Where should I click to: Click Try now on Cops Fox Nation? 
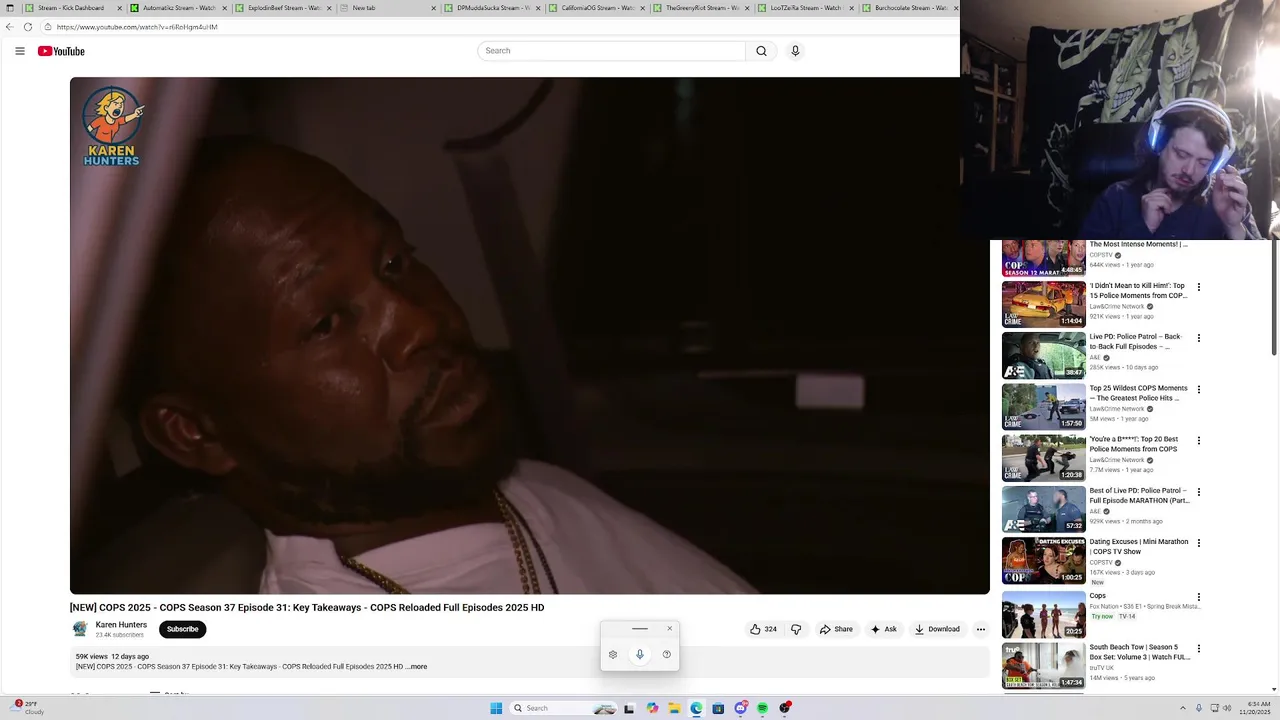pos(1101,616)
